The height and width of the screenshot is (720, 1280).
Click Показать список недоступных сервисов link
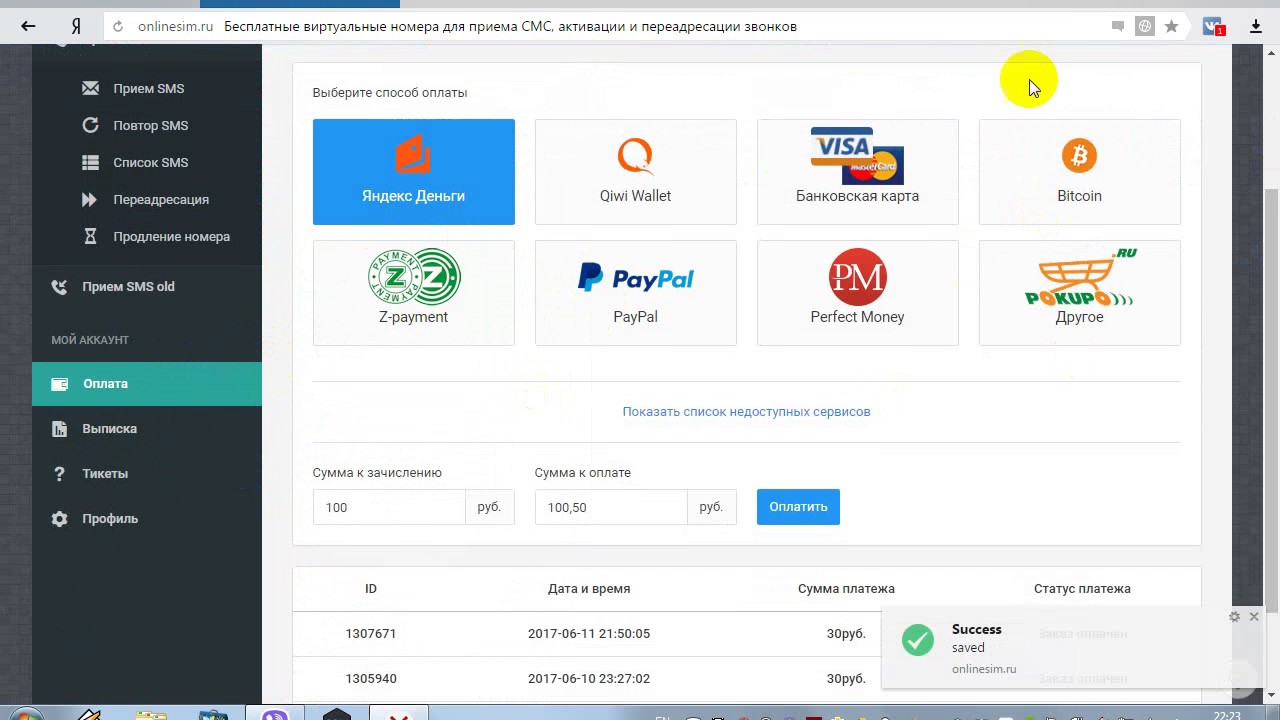click(x=746, y=411)
